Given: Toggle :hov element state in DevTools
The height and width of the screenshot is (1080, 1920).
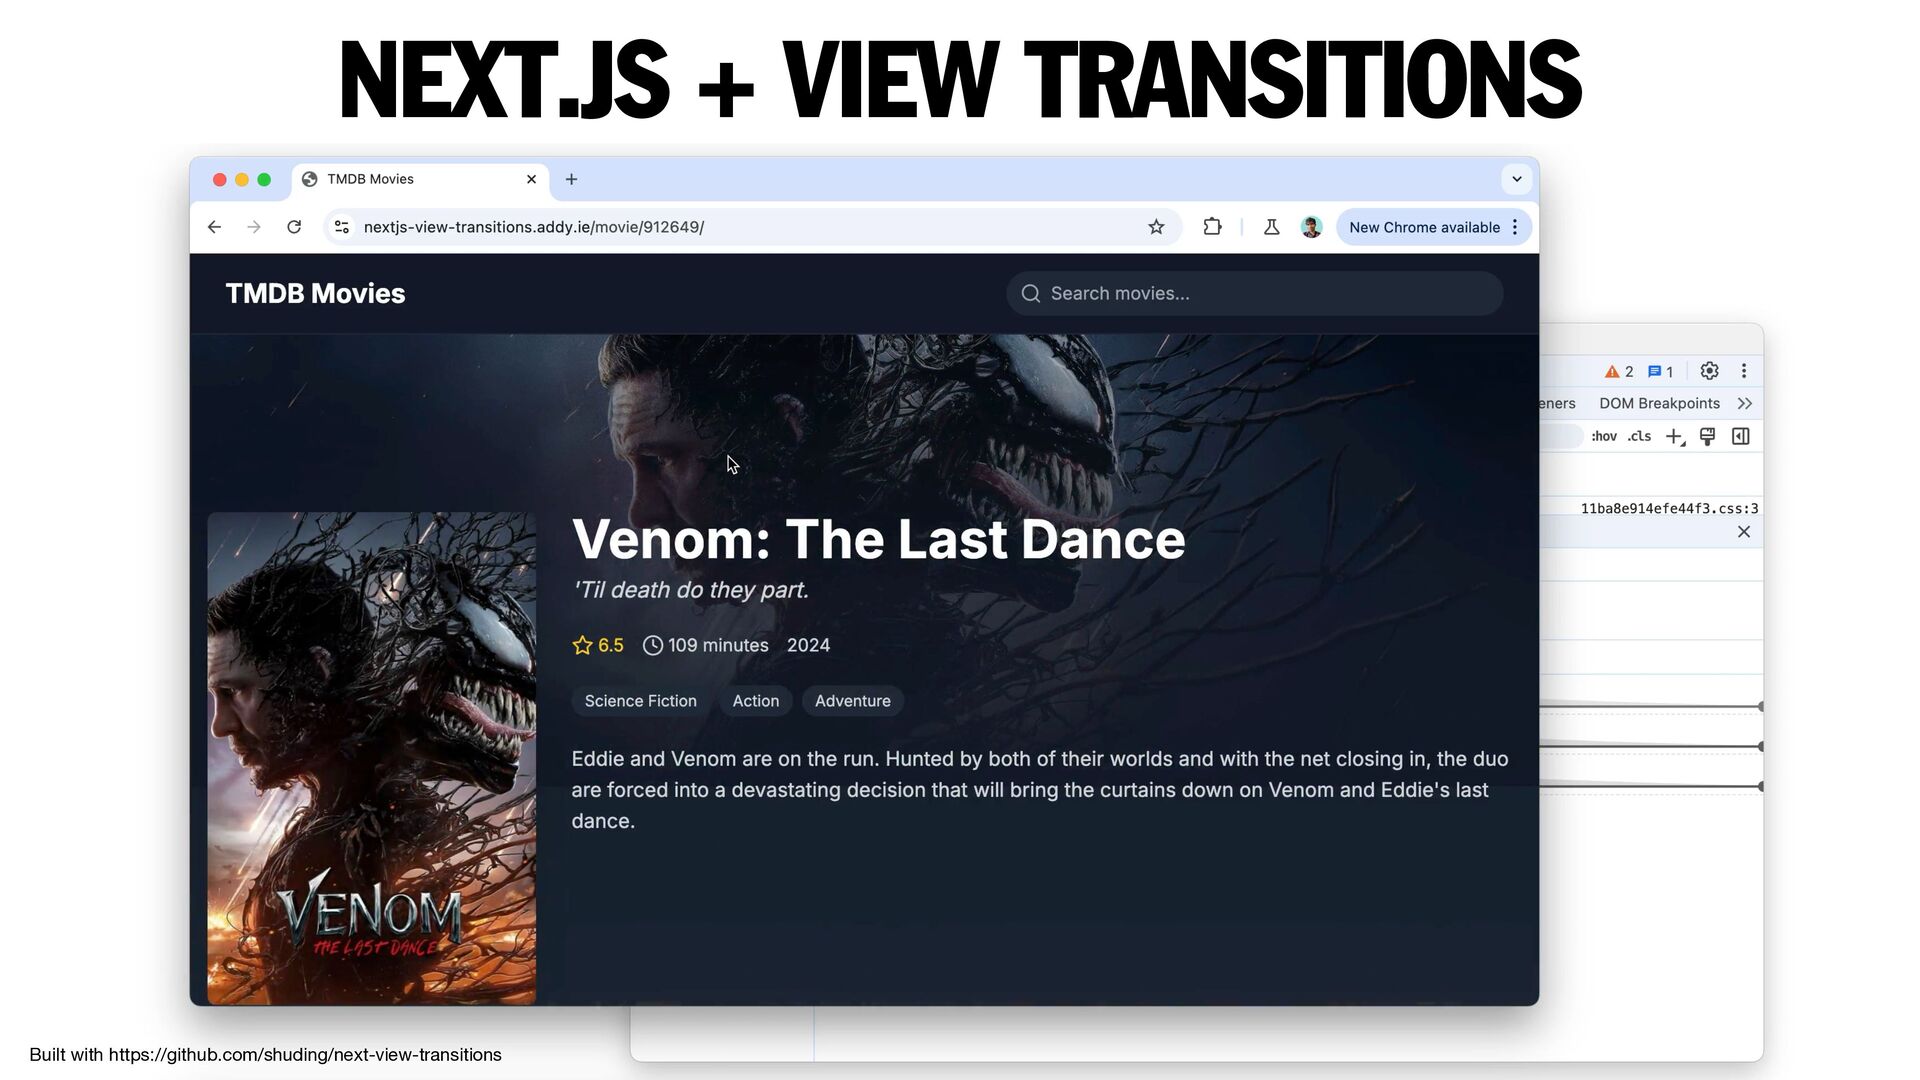Looking at the screenshot, I should coord(1604,436).
